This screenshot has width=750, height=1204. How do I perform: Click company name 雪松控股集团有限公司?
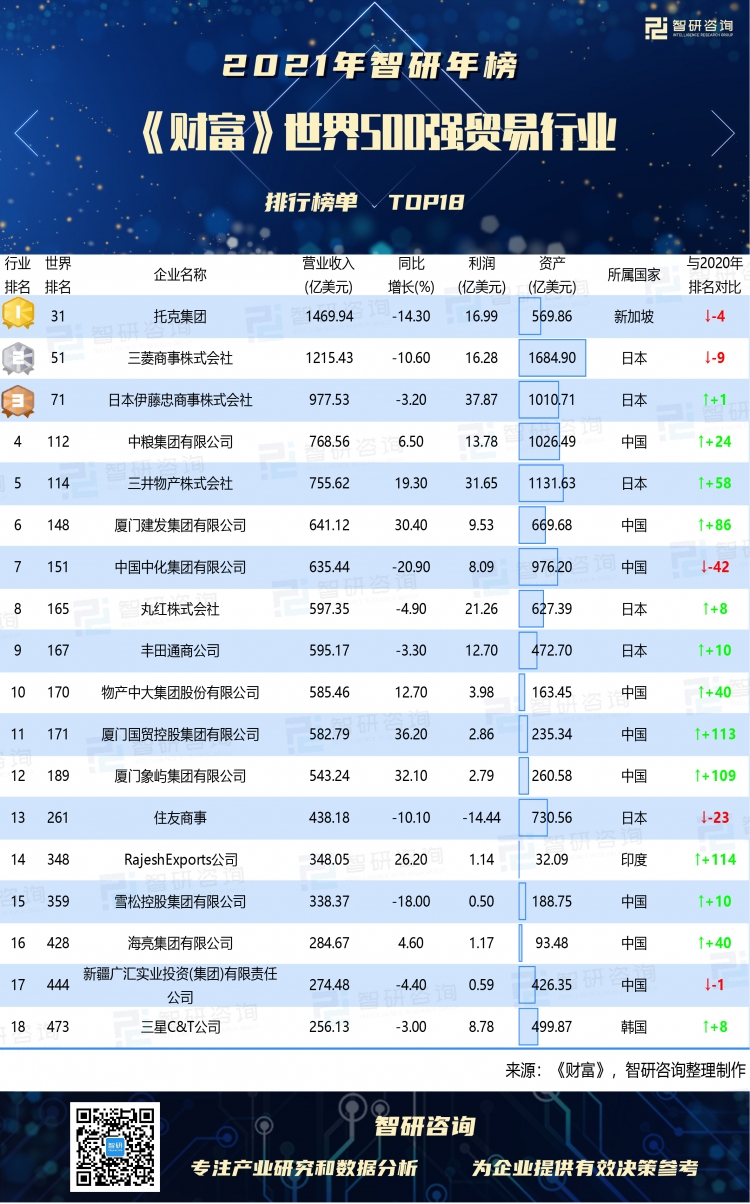tap(180, 901)
